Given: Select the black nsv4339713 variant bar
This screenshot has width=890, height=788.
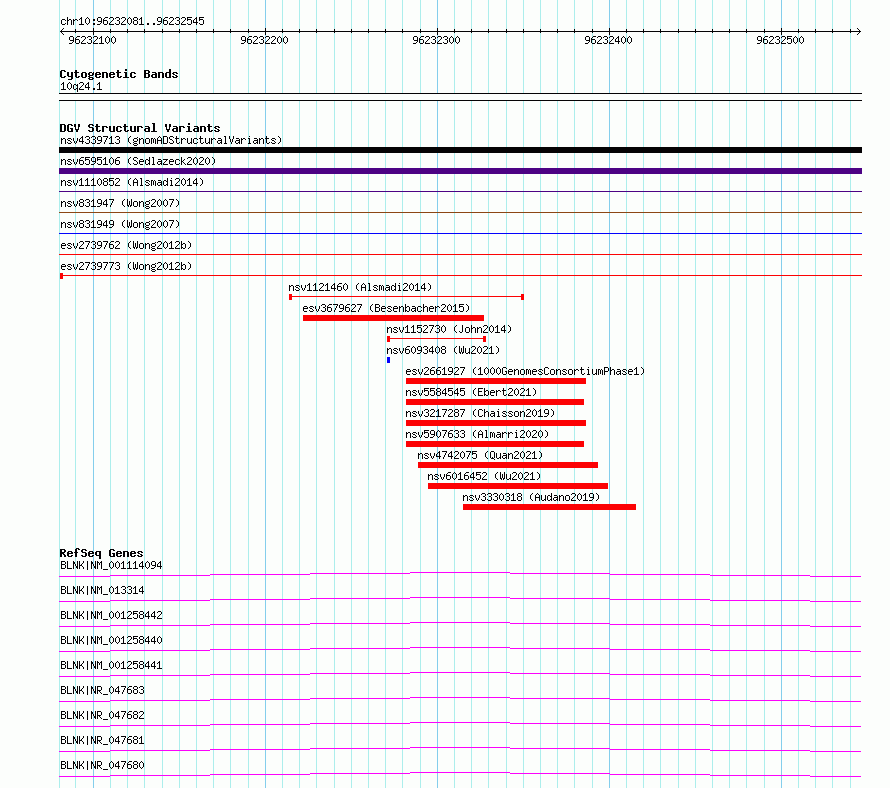Looking at the screenshot, I should click(460, 150).
